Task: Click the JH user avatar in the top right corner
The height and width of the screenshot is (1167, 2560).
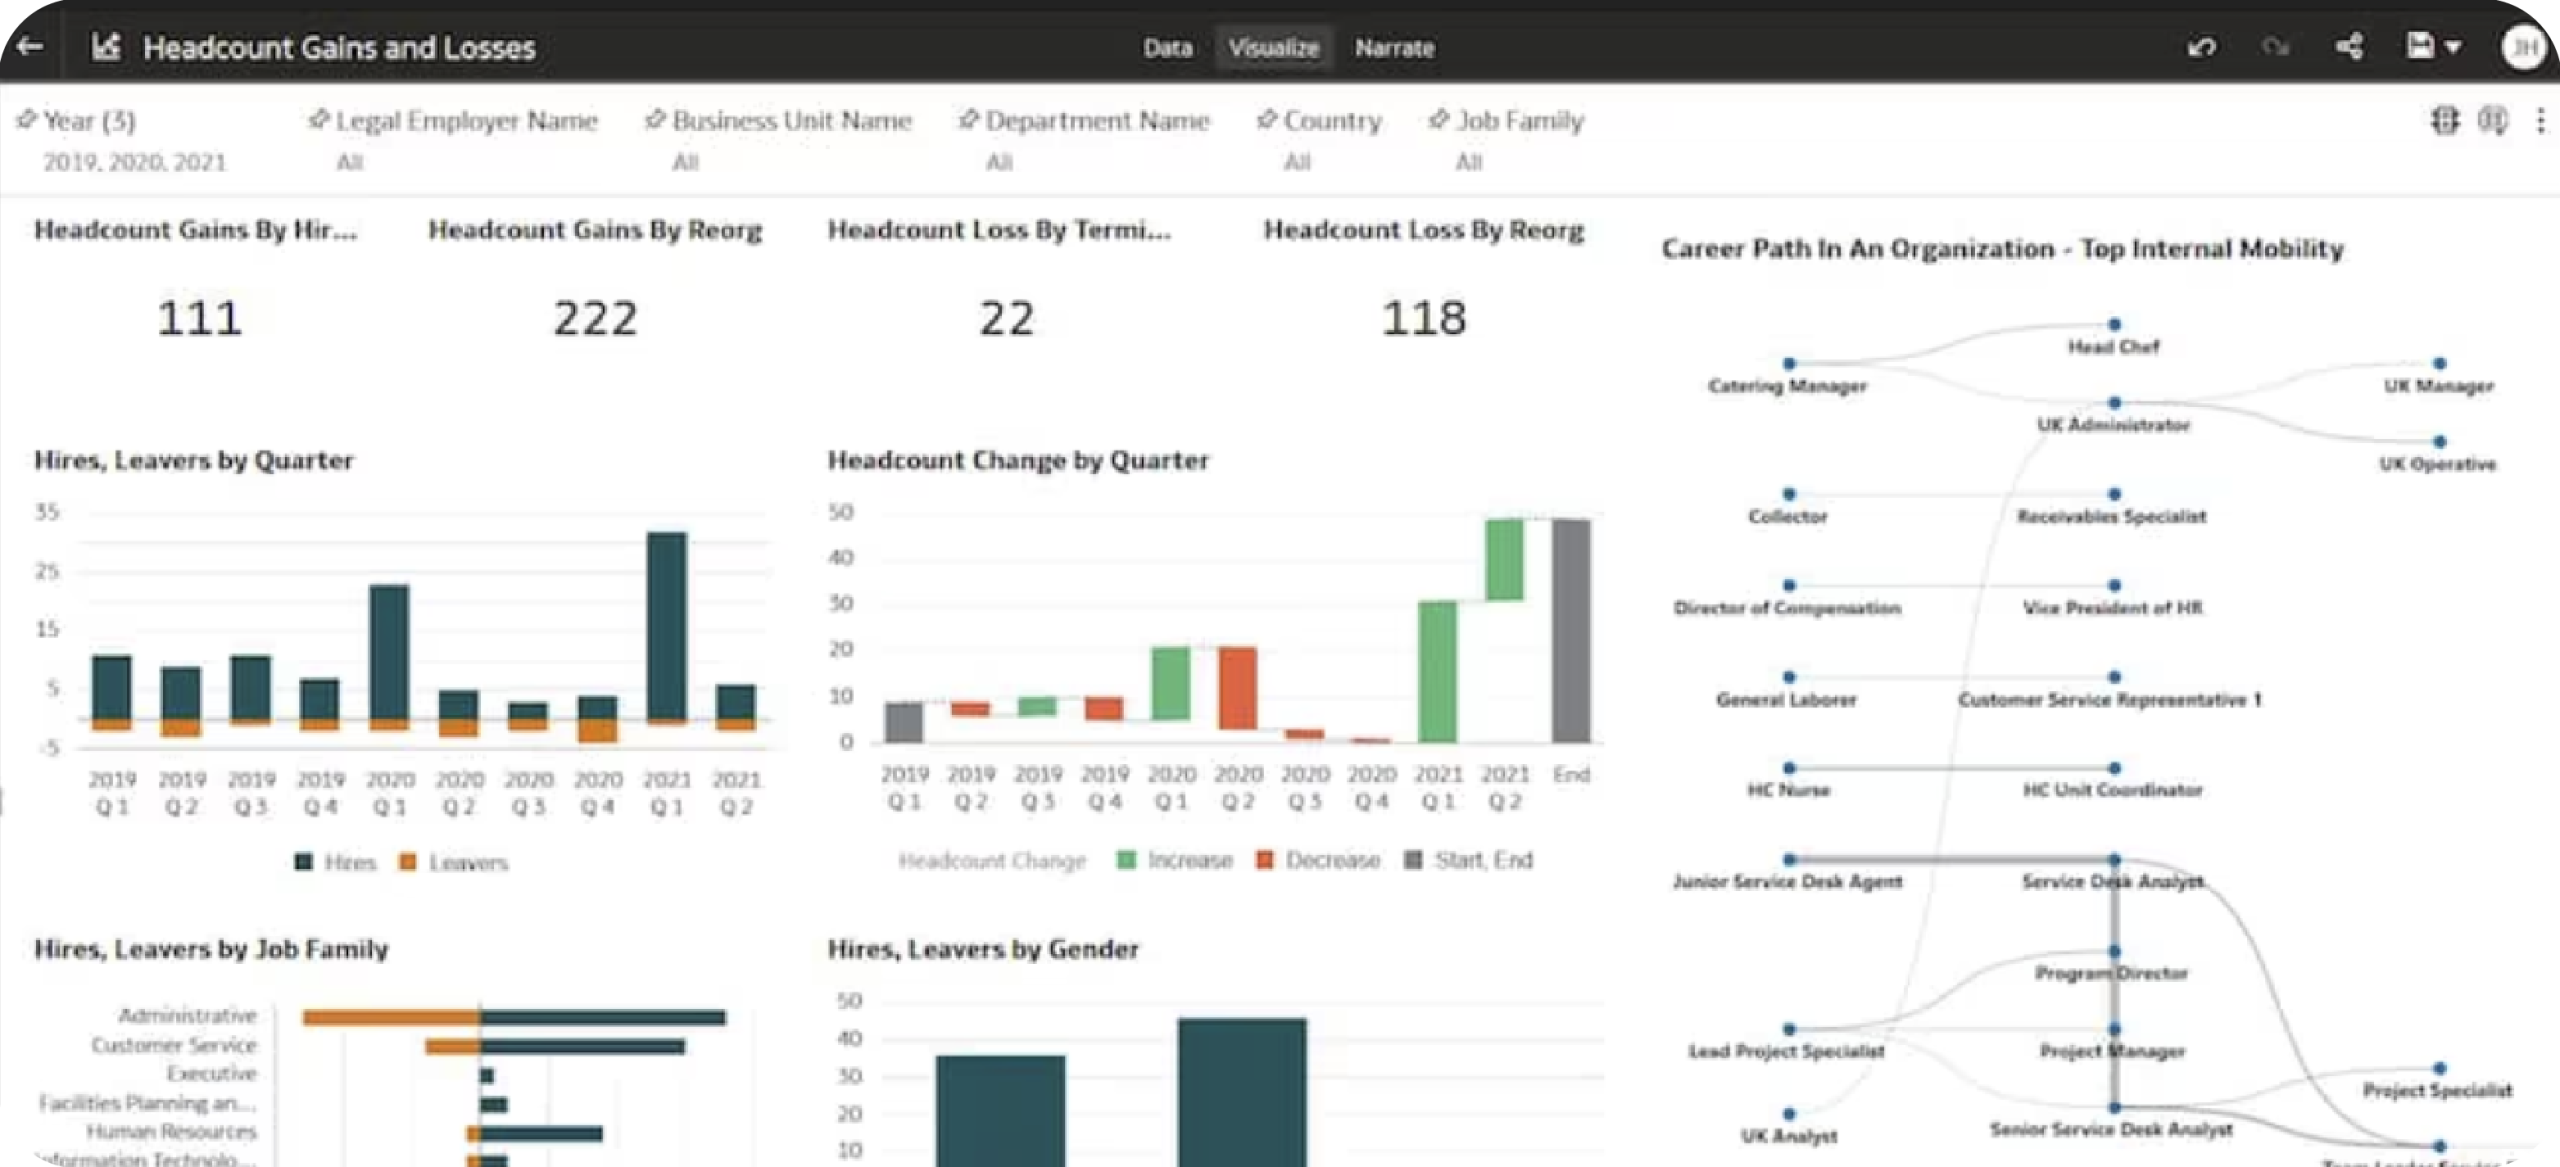Action: (x=2526, y=47)
